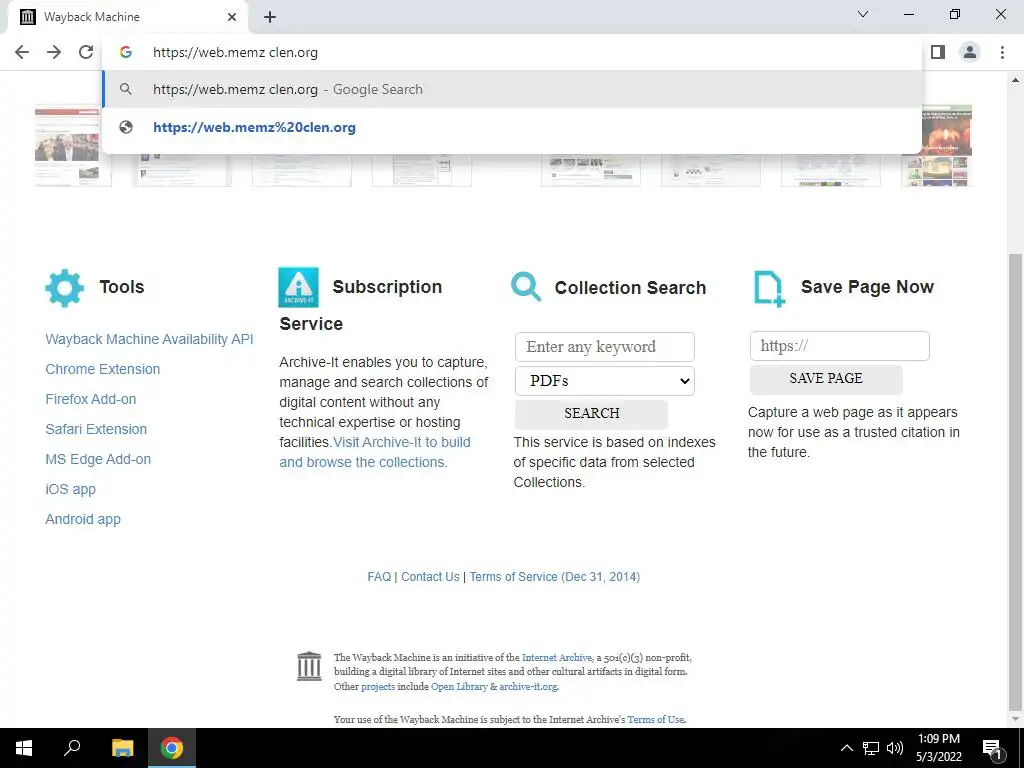Open the volume speaker tray icon
Image resolution: width=1024 pixels, height=768 pixels.
[895, 748]
